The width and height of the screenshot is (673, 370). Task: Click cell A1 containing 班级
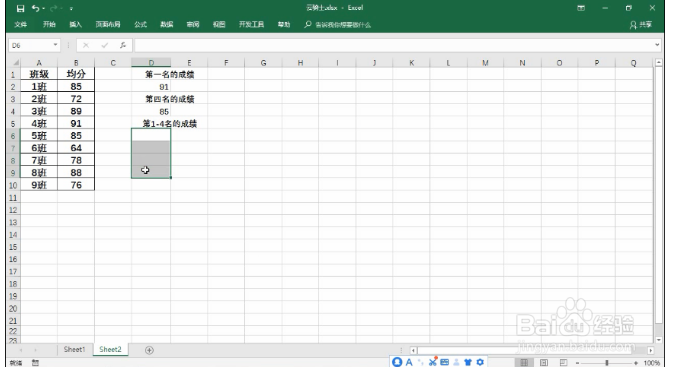point(39,74)
